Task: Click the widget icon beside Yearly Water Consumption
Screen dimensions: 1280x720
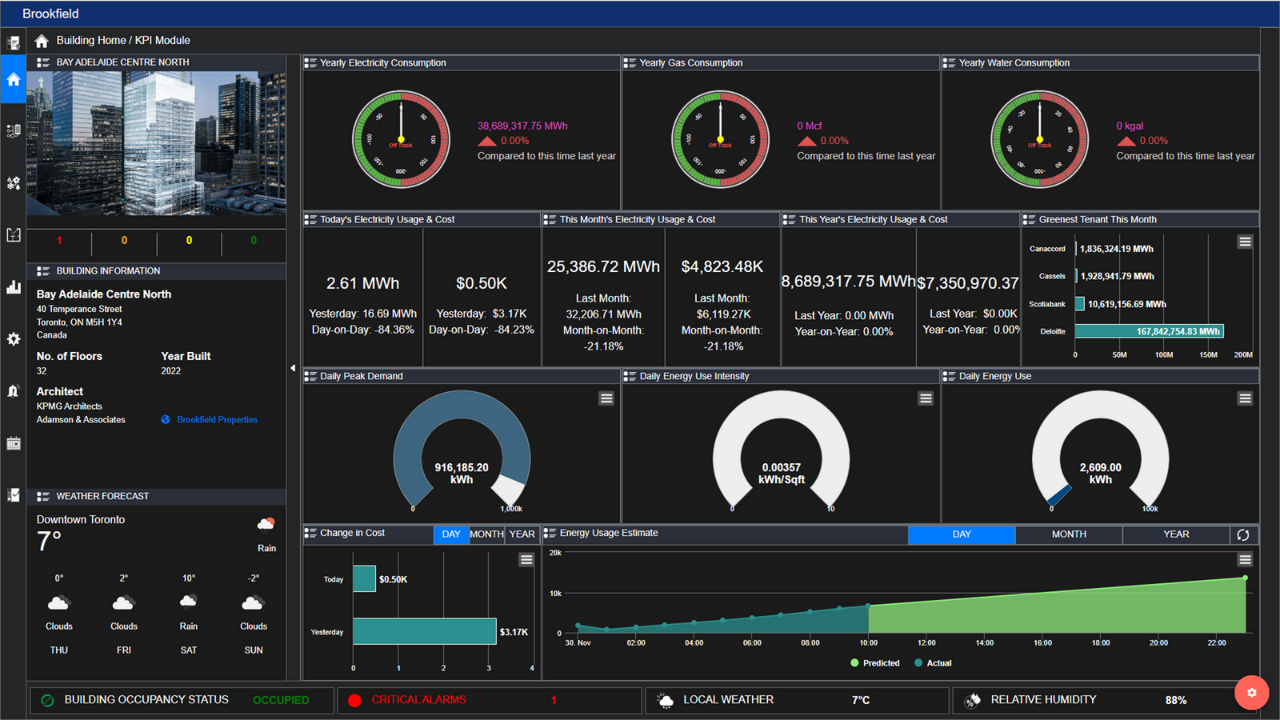Action: coord(949,63)
